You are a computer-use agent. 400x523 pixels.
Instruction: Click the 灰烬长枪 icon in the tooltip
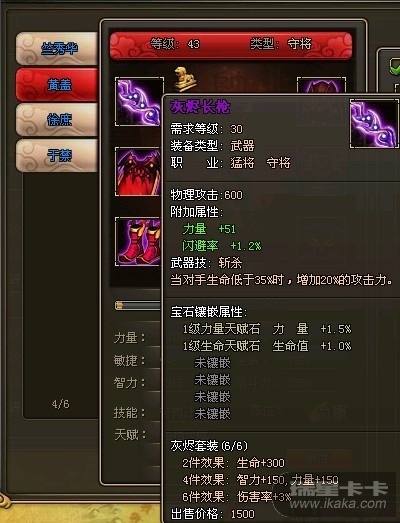coord(374,123)
